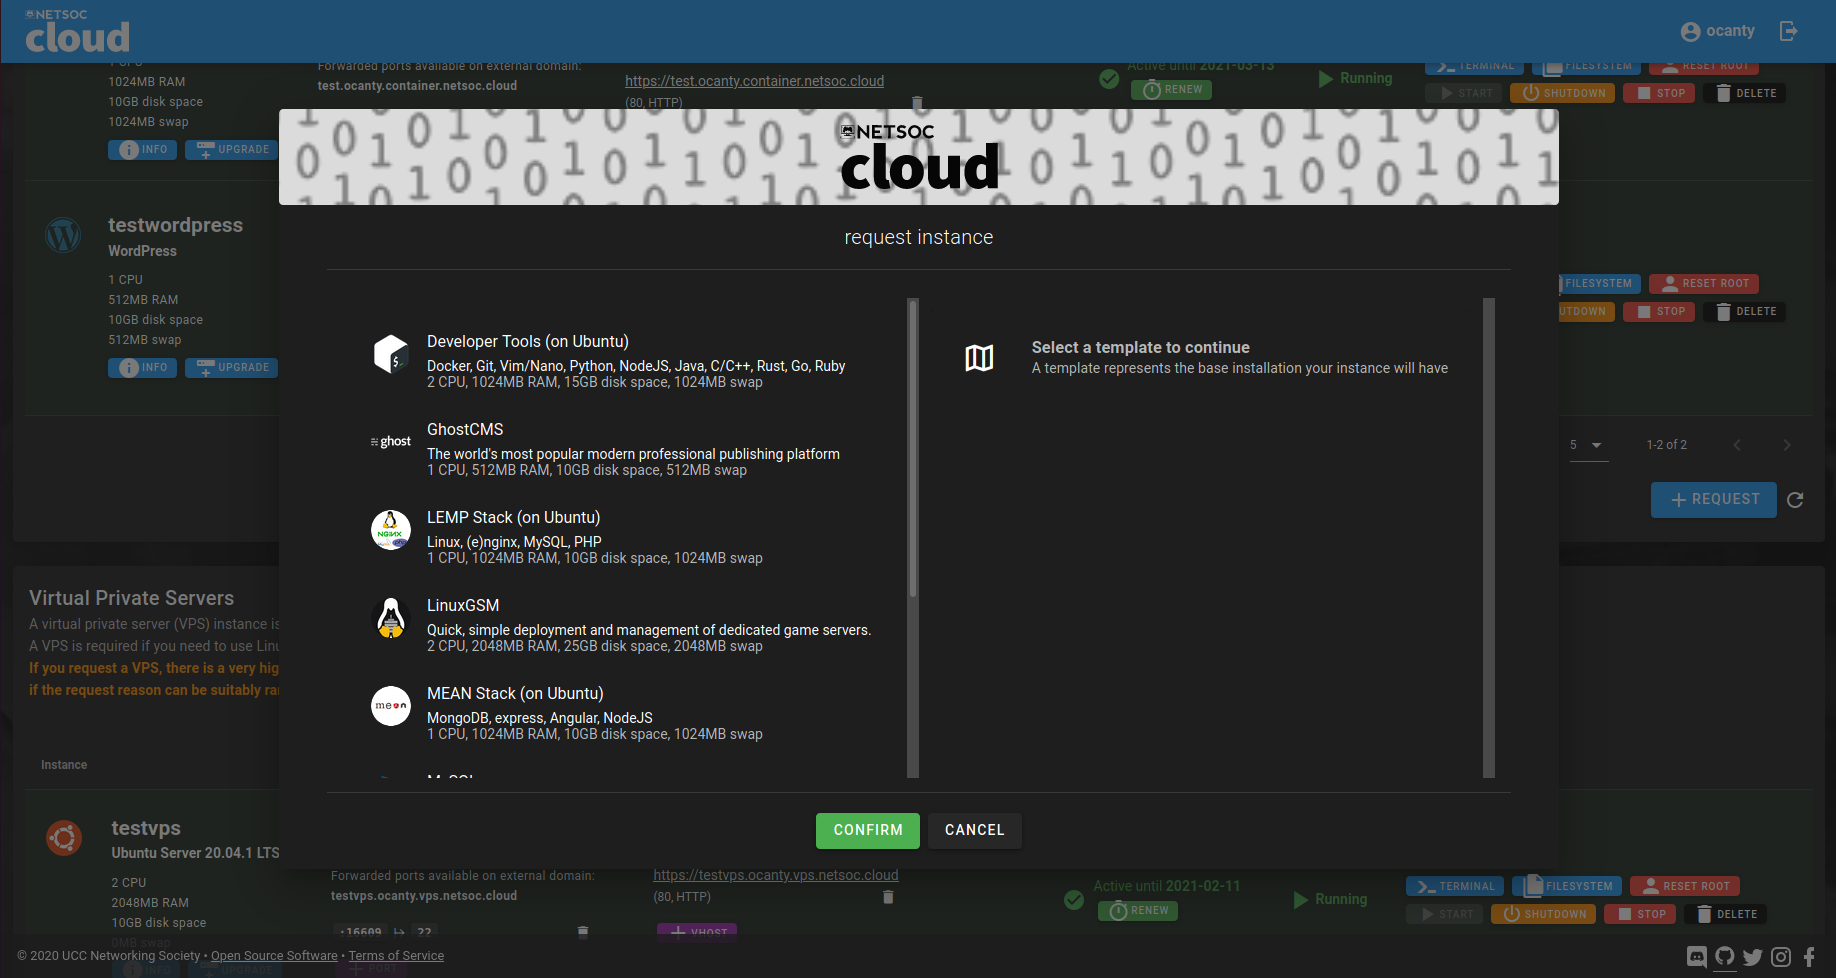Open the GitHub icon in footer
Viewport: 1836px width, 978px height.
pos(1725,957)
